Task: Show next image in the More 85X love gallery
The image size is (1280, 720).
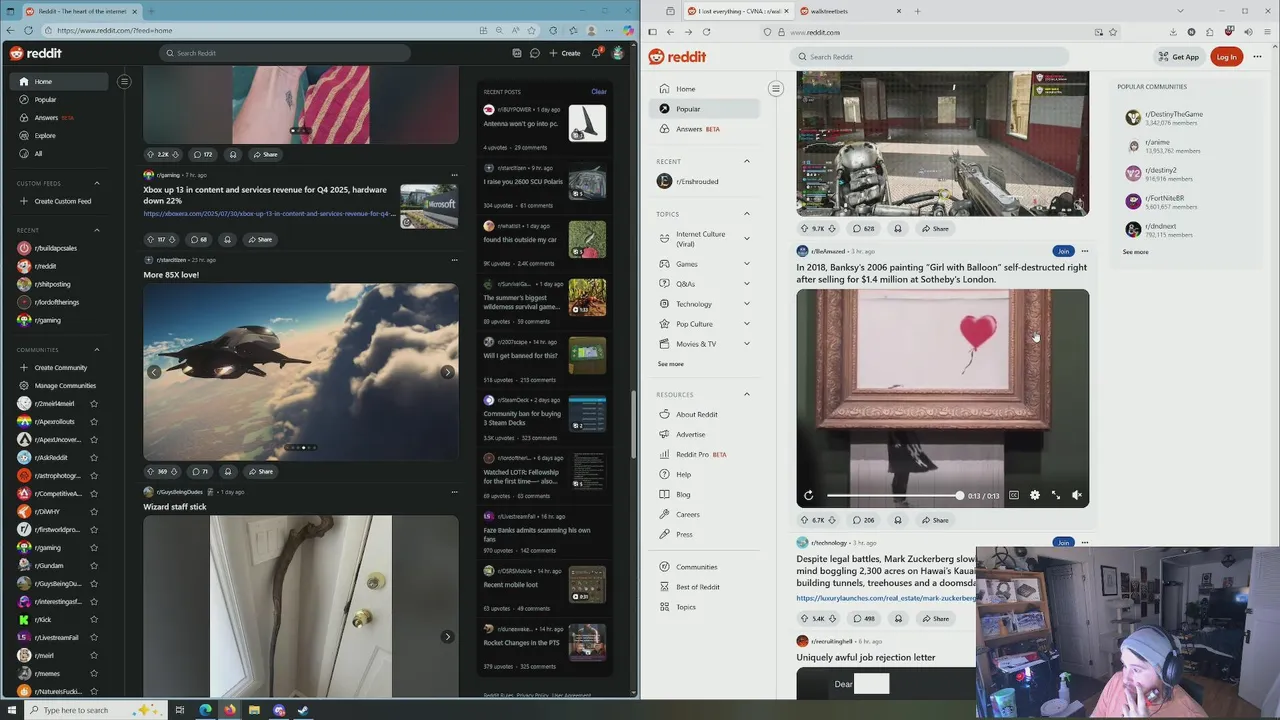Action: 447,372
